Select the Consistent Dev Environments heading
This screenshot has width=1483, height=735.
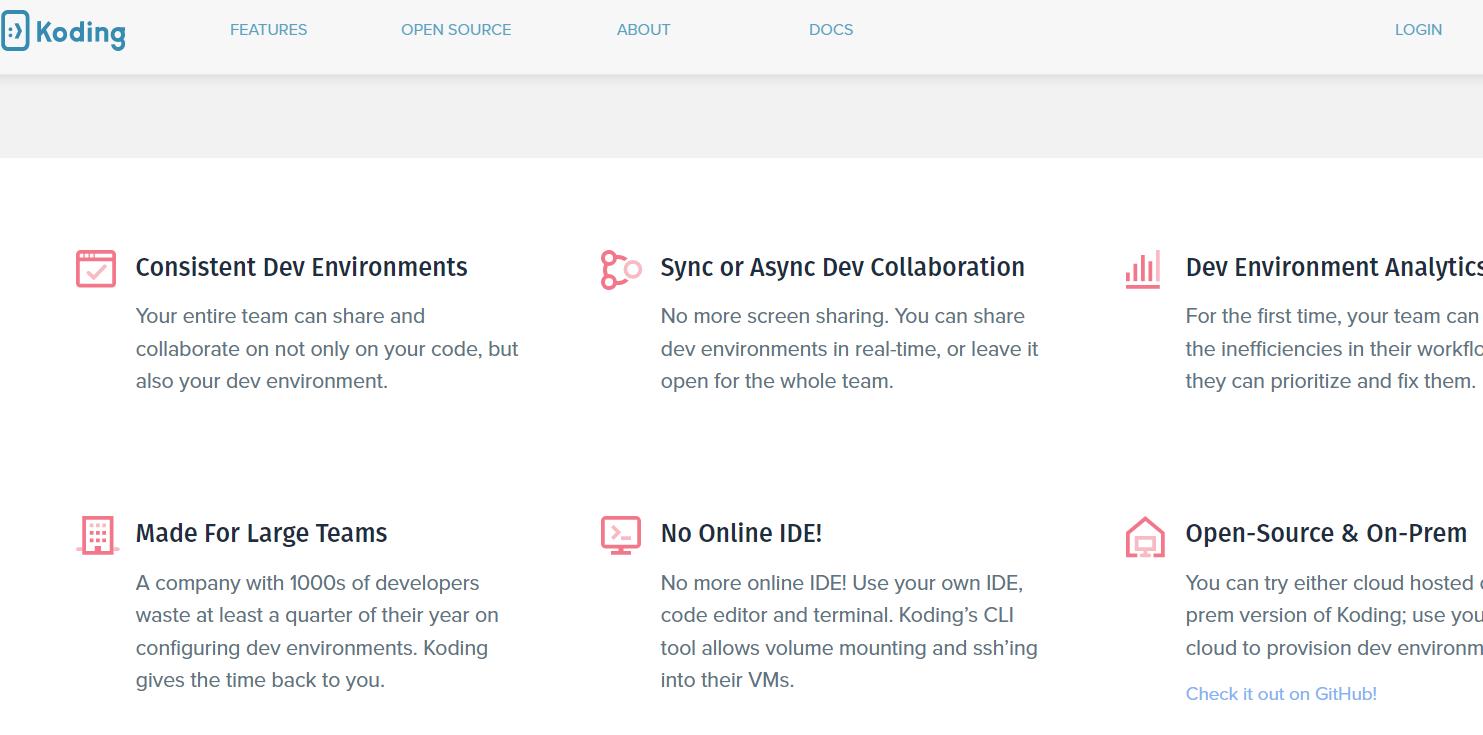click(302, 267)
